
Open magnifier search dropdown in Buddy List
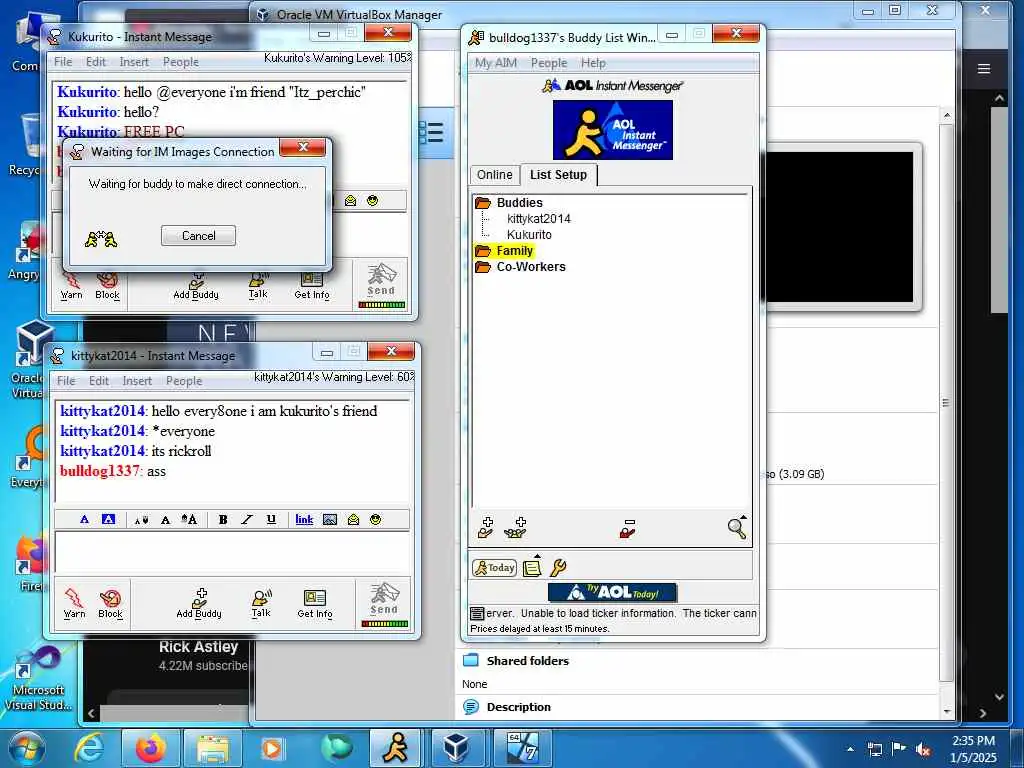click(737, 528)
